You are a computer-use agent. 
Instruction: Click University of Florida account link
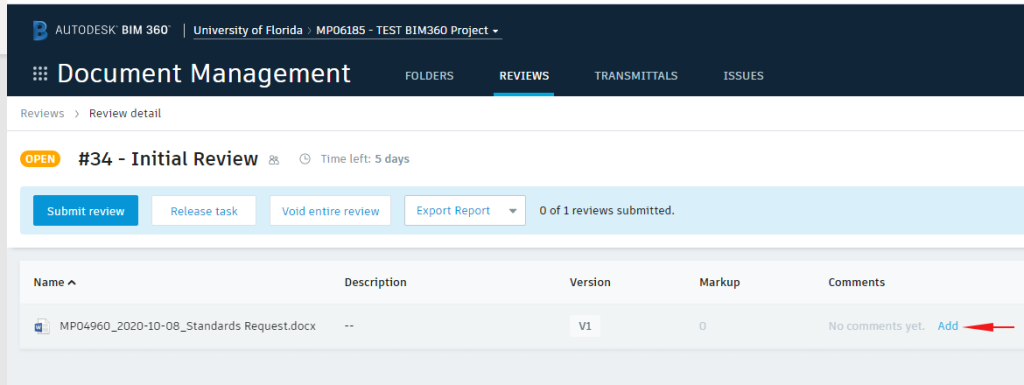[248, 30]
